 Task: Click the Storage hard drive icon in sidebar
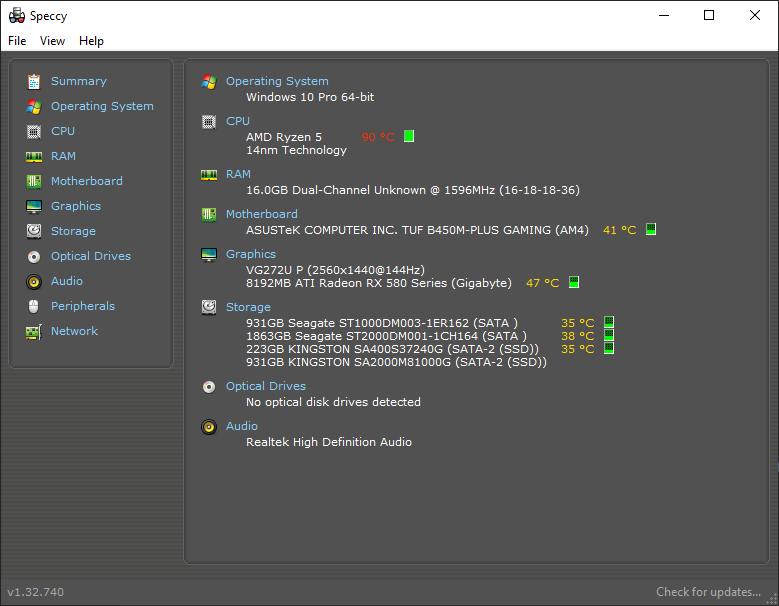point(34,231)
